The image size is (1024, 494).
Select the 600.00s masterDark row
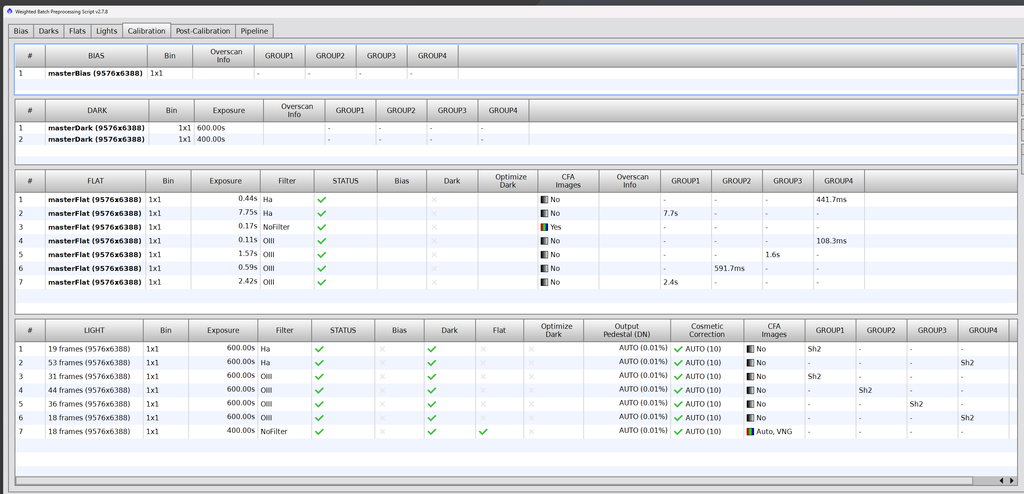click(x=516, y=128)
